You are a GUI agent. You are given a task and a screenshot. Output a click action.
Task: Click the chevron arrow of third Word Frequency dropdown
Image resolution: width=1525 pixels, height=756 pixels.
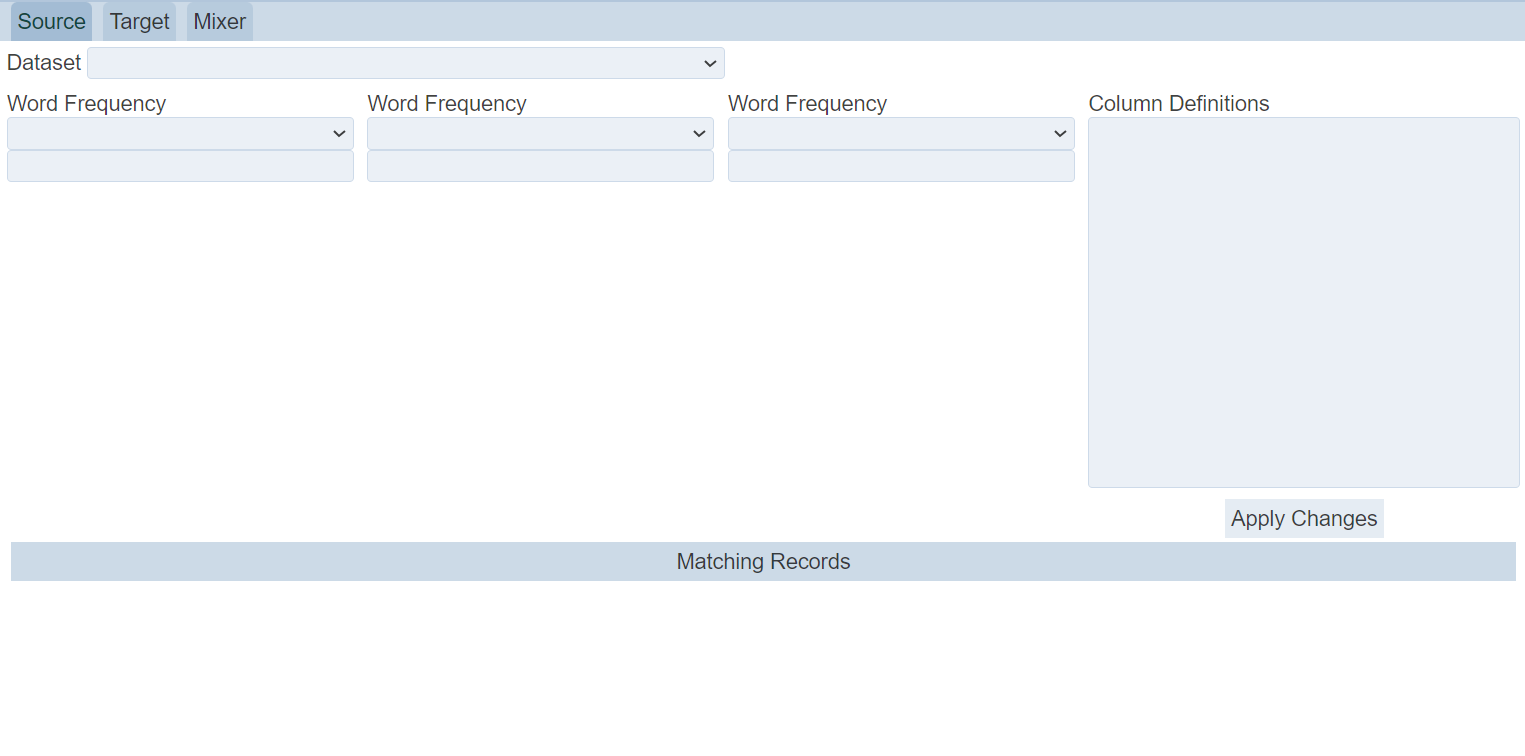point(1060,133)
